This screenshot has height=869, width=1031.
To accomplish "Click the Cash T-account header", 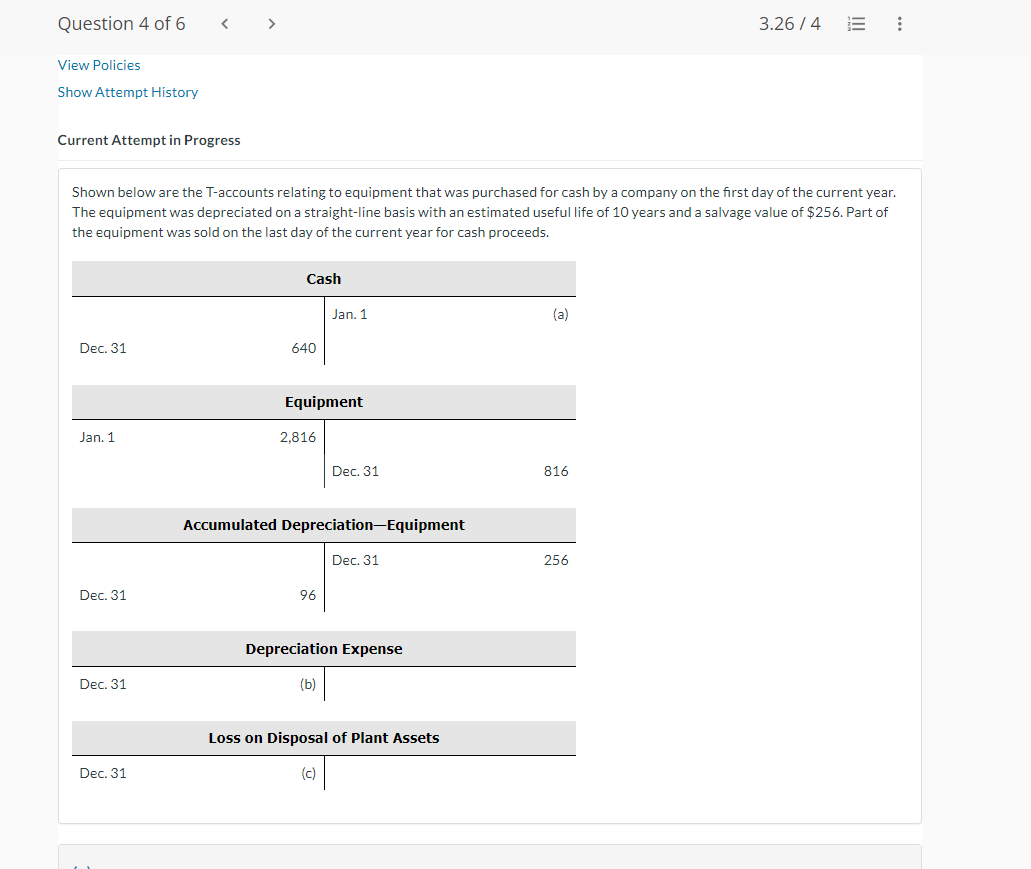I will pos(323,278).
